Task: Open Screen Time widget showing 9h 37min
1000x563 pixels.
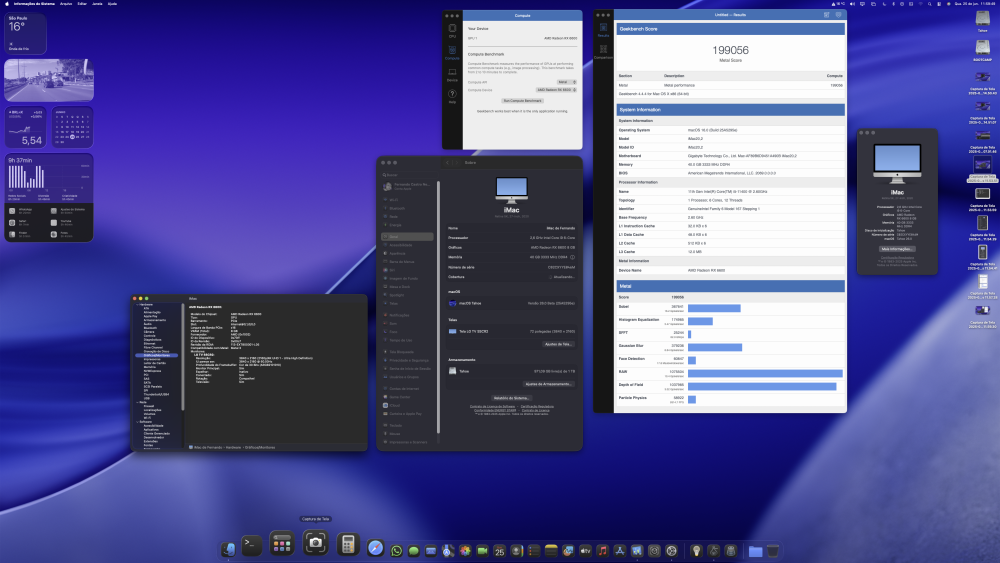Action: (x=49, y=198)
